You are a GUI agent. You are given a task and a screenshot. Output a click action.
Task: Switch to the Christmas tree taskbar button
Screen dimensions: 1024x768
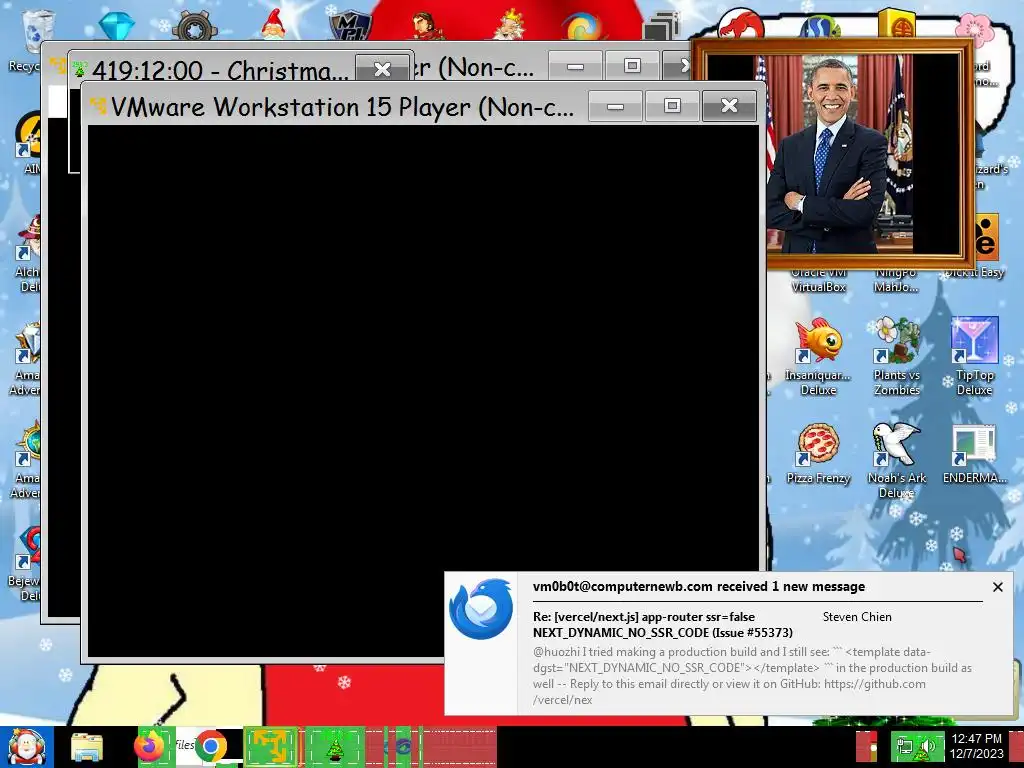(x=335, y=746)
